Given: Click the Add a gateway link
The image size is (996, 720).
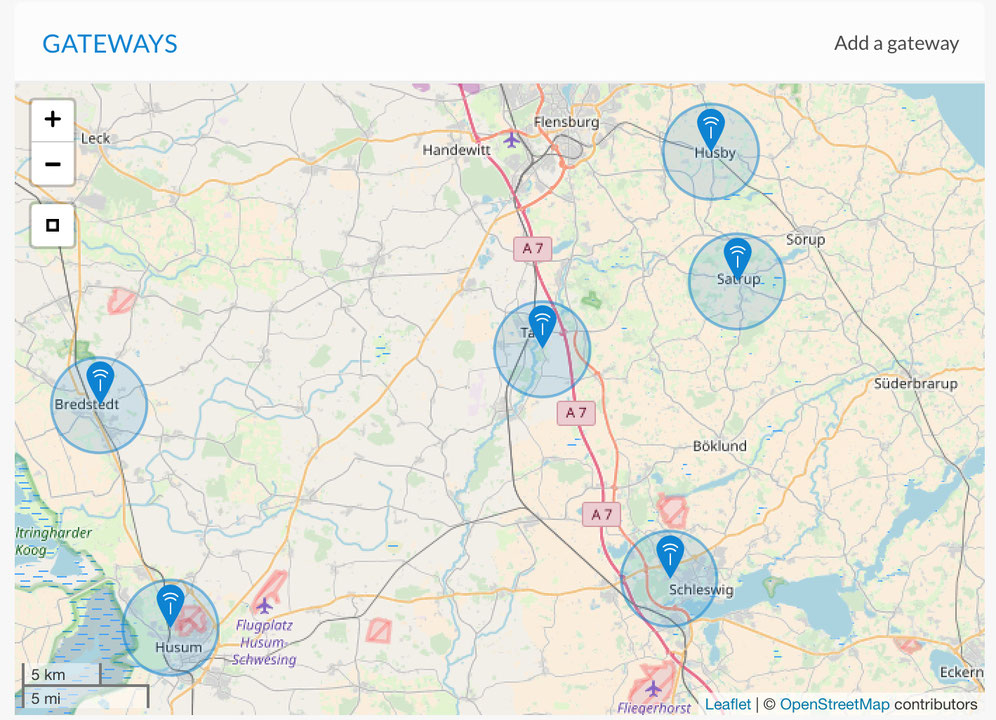Looking at the screenshot, I should [896, 43].
